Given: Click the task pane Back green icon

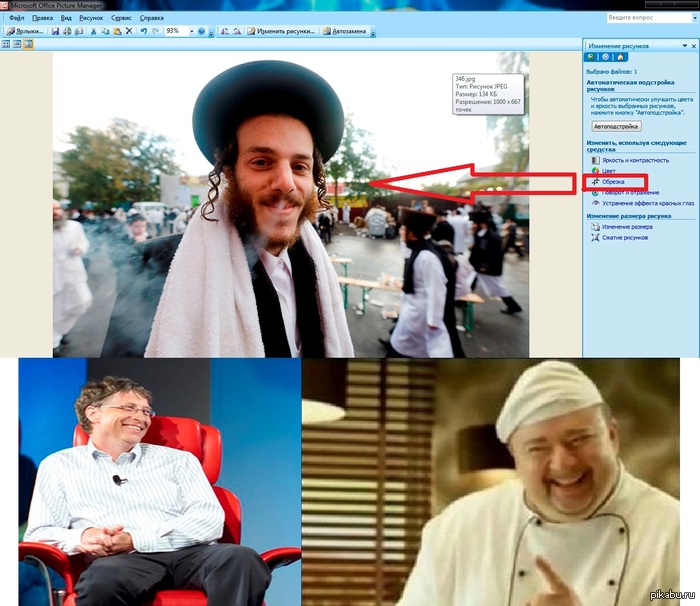Looking at the screenshot, I should [x=591, y=57].
